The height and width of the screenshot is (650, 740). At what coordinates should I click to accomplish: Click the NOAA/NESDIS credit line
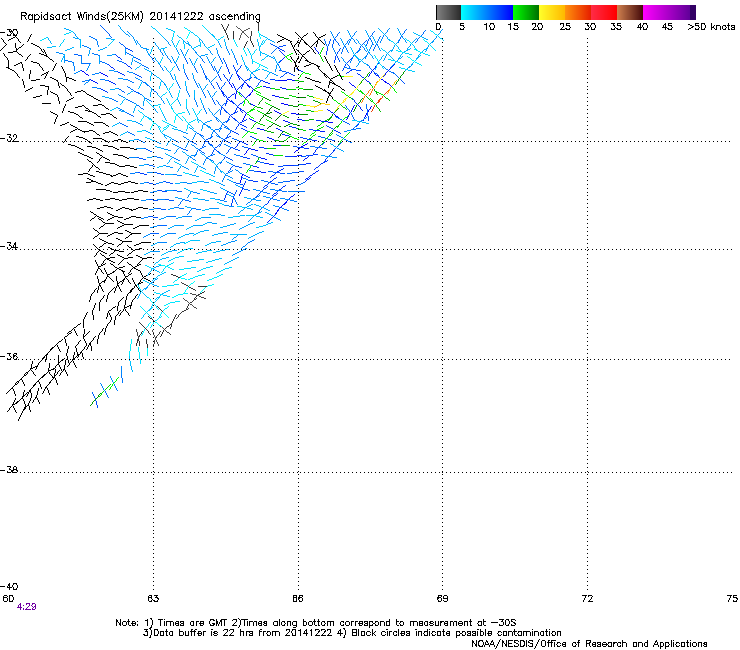(x=589, y=644)
